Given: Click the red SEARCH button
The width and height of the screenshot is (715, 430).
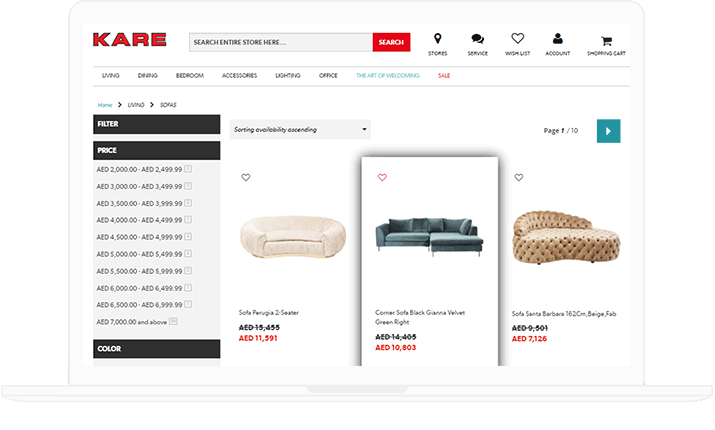Looking at the screenshot, I should [391, 42].
